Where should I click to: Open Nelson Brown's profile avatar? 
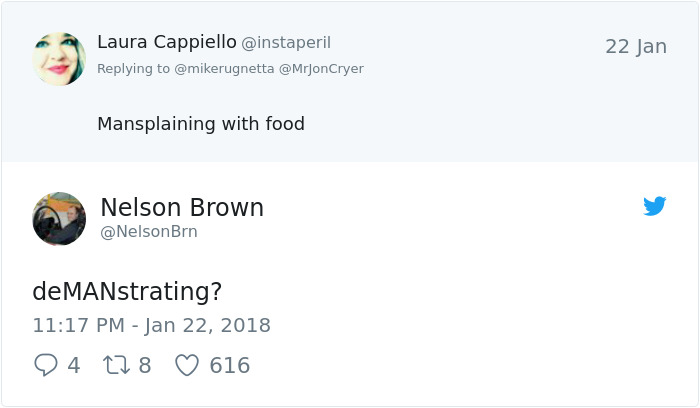pos(59,219)
